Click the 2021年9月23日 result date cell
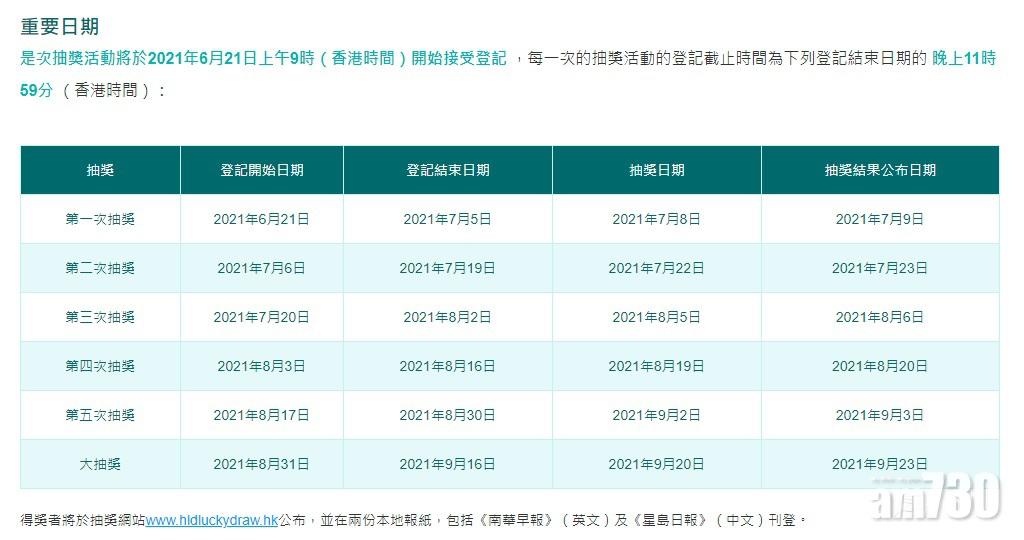 (x=879, y=464)
